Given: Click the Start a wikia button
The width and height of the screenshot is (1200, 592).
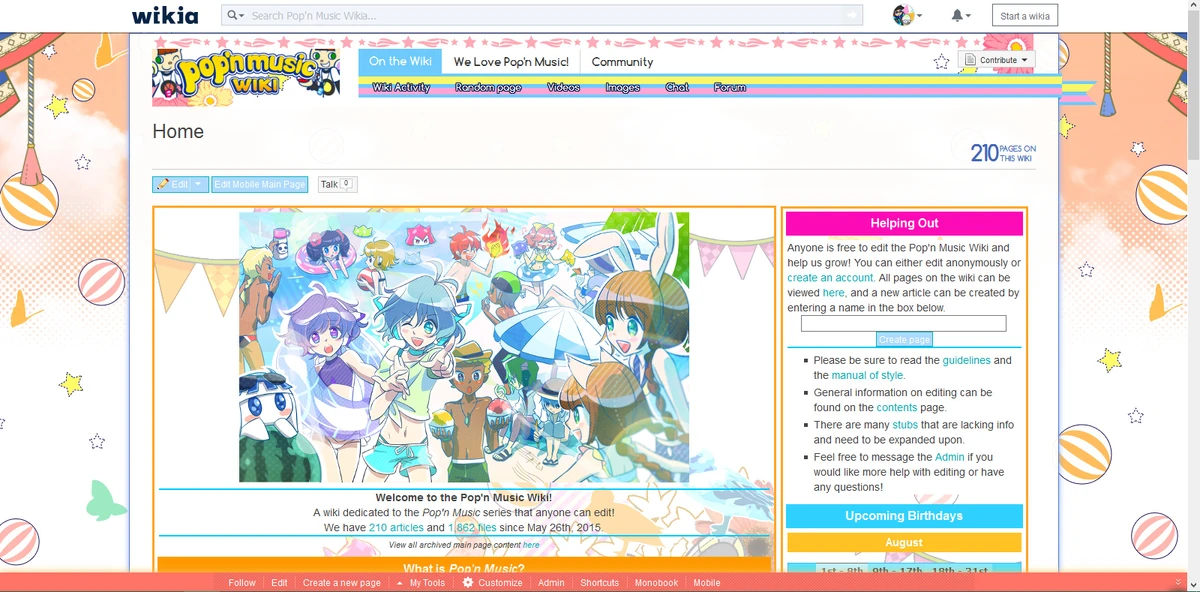Looking at the screenshot, I should [1024, 15].
